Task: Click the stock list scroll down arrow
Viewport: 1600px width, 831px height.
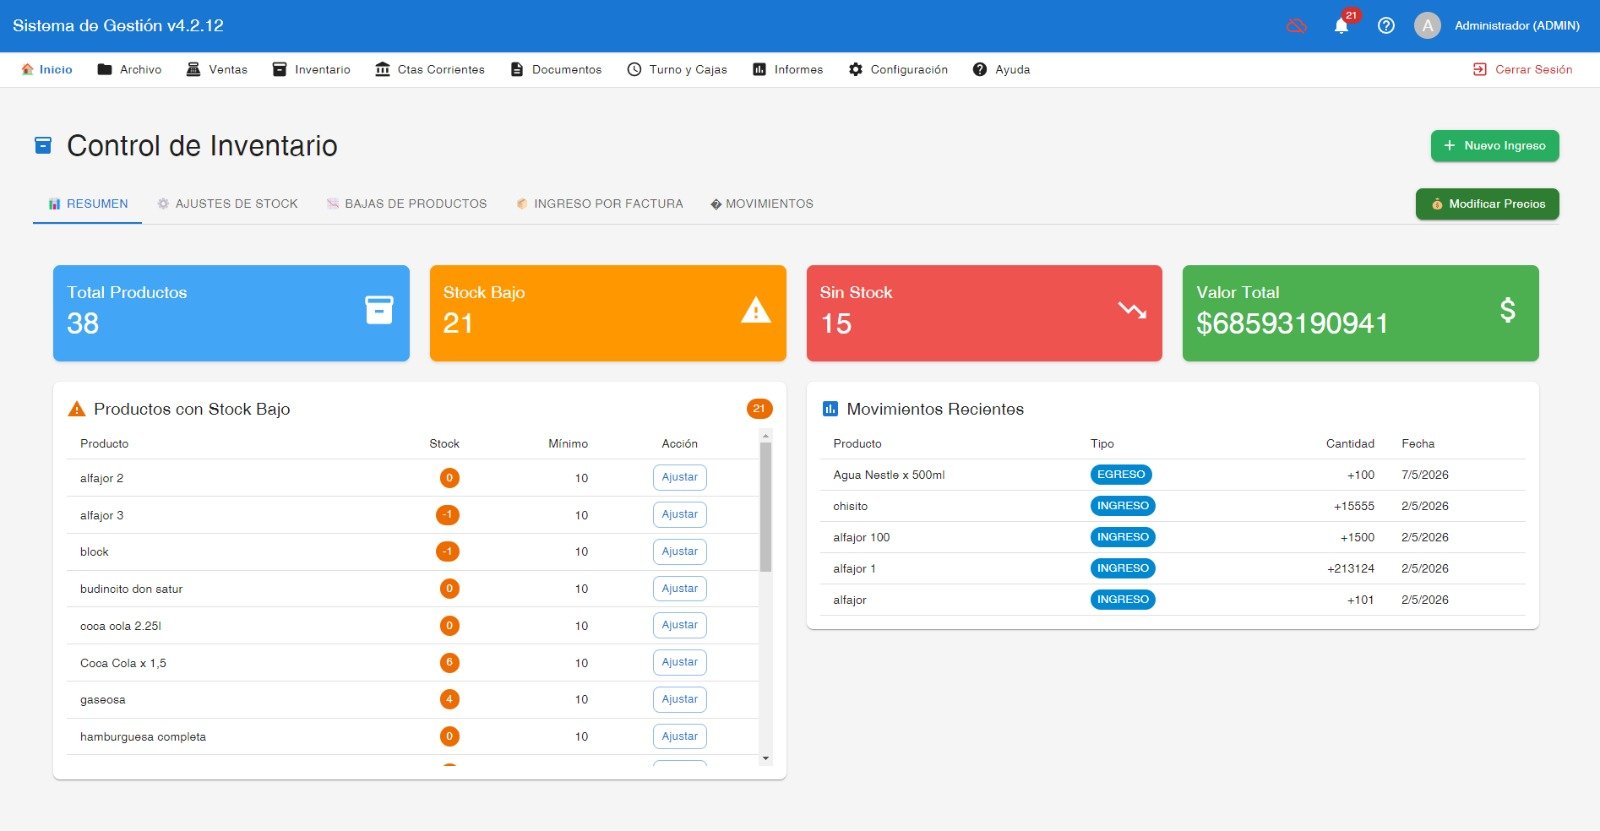Action: pos(766,759)
